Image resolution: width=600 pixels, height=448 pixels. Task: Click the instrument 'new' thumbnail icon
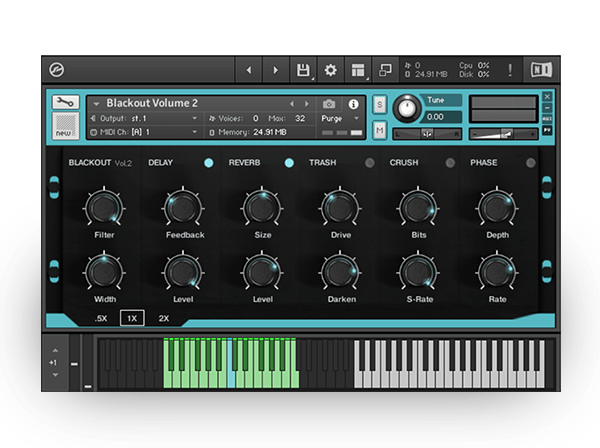[x=66, y=126]
